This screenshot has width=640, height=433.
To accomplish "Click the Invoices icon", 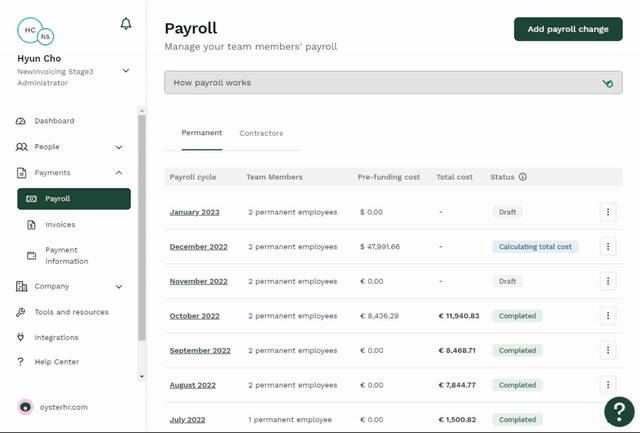I will 31,224.
